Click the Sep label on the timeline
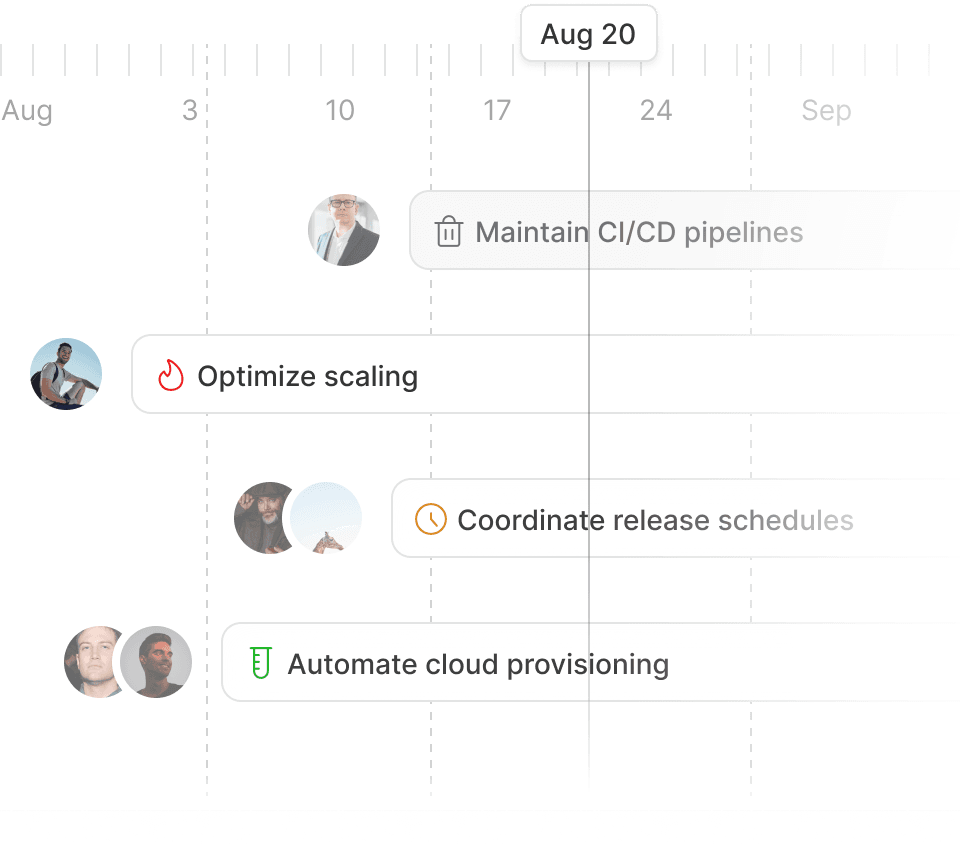The width and height of the screenshot is (960, 844). click(826, 111)
